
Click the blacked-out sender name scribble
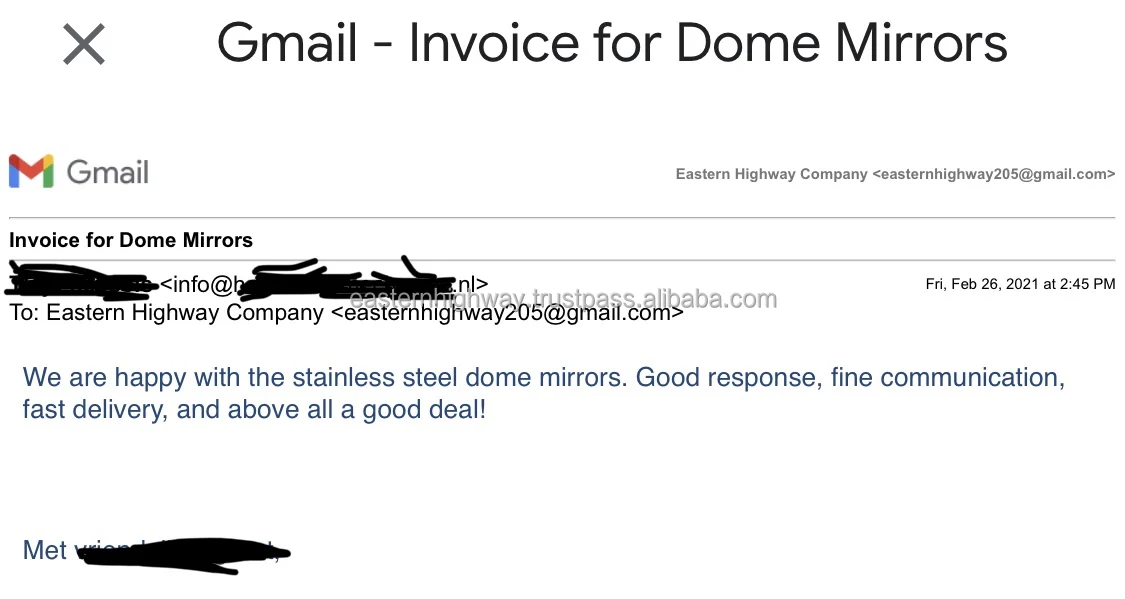80,280
